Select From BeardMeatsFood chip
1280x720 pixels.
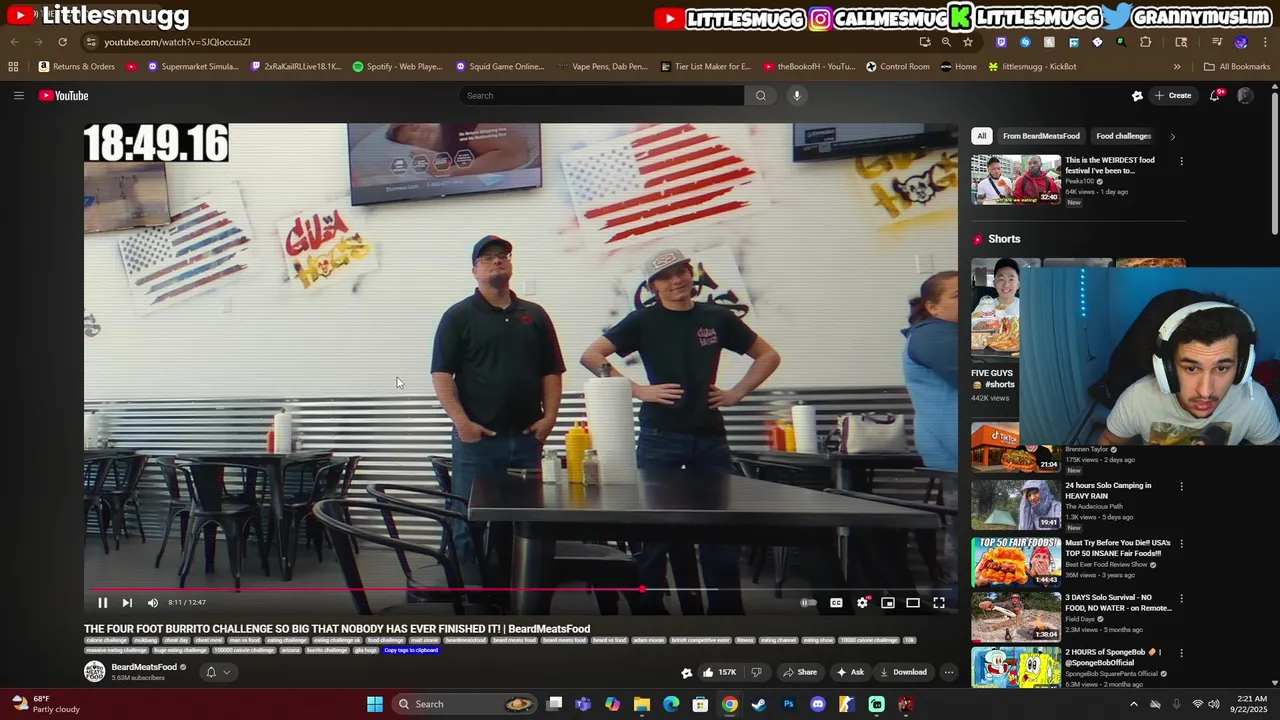(x=1041, y=136)
